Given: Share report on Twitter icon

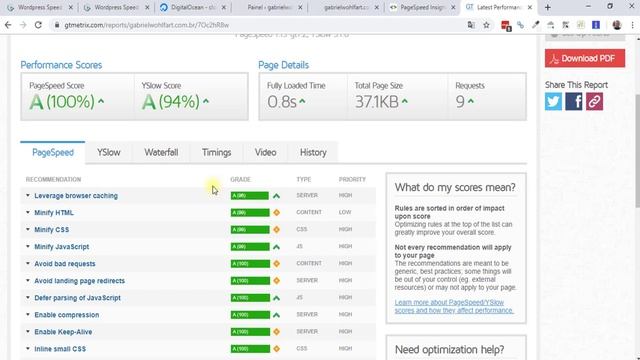Looking at the screenshot, I should point(553,101).
